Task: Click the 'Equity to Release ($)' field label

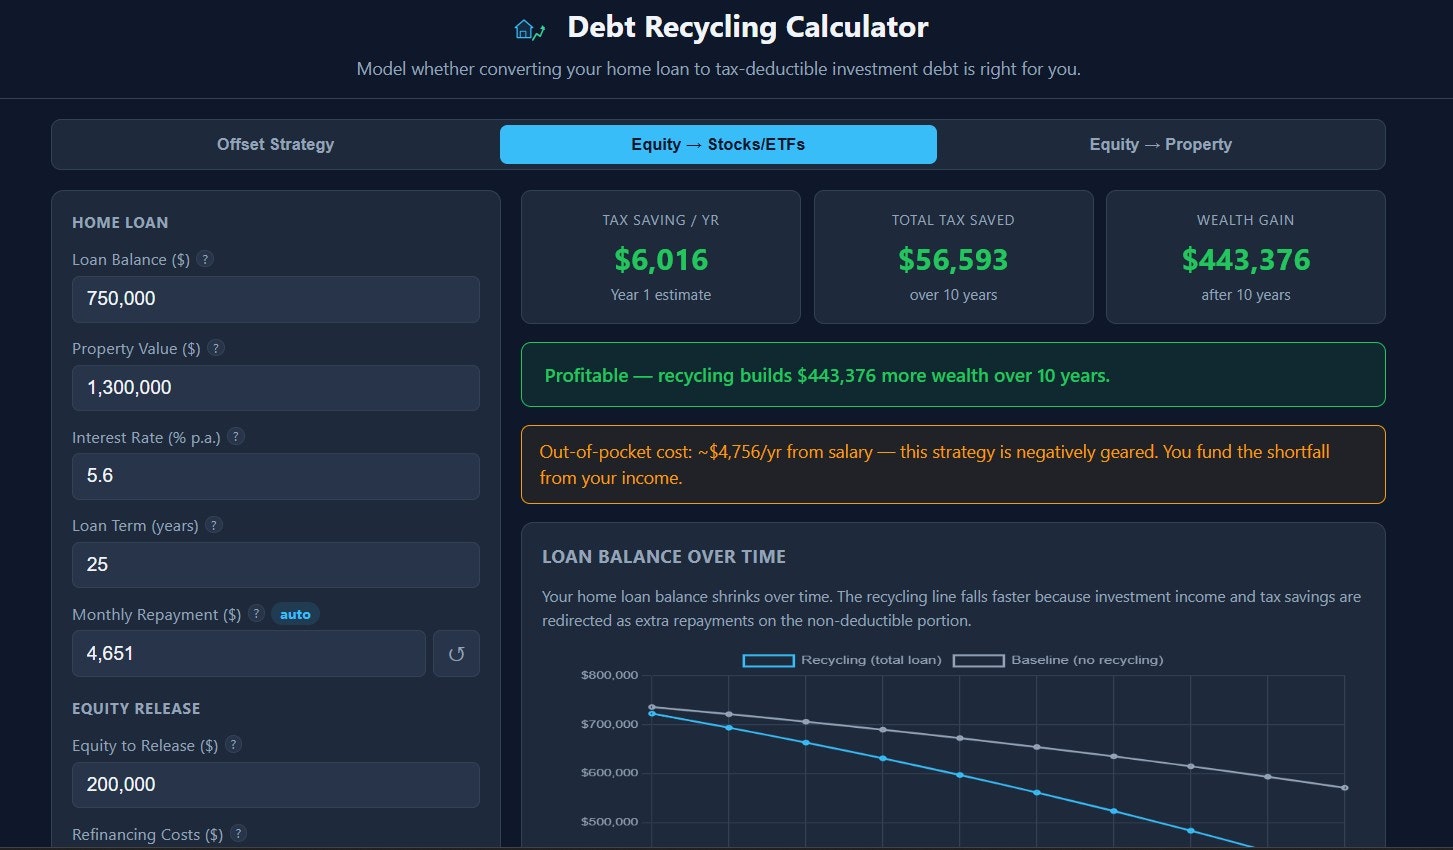Action: [x=145, y=746]
